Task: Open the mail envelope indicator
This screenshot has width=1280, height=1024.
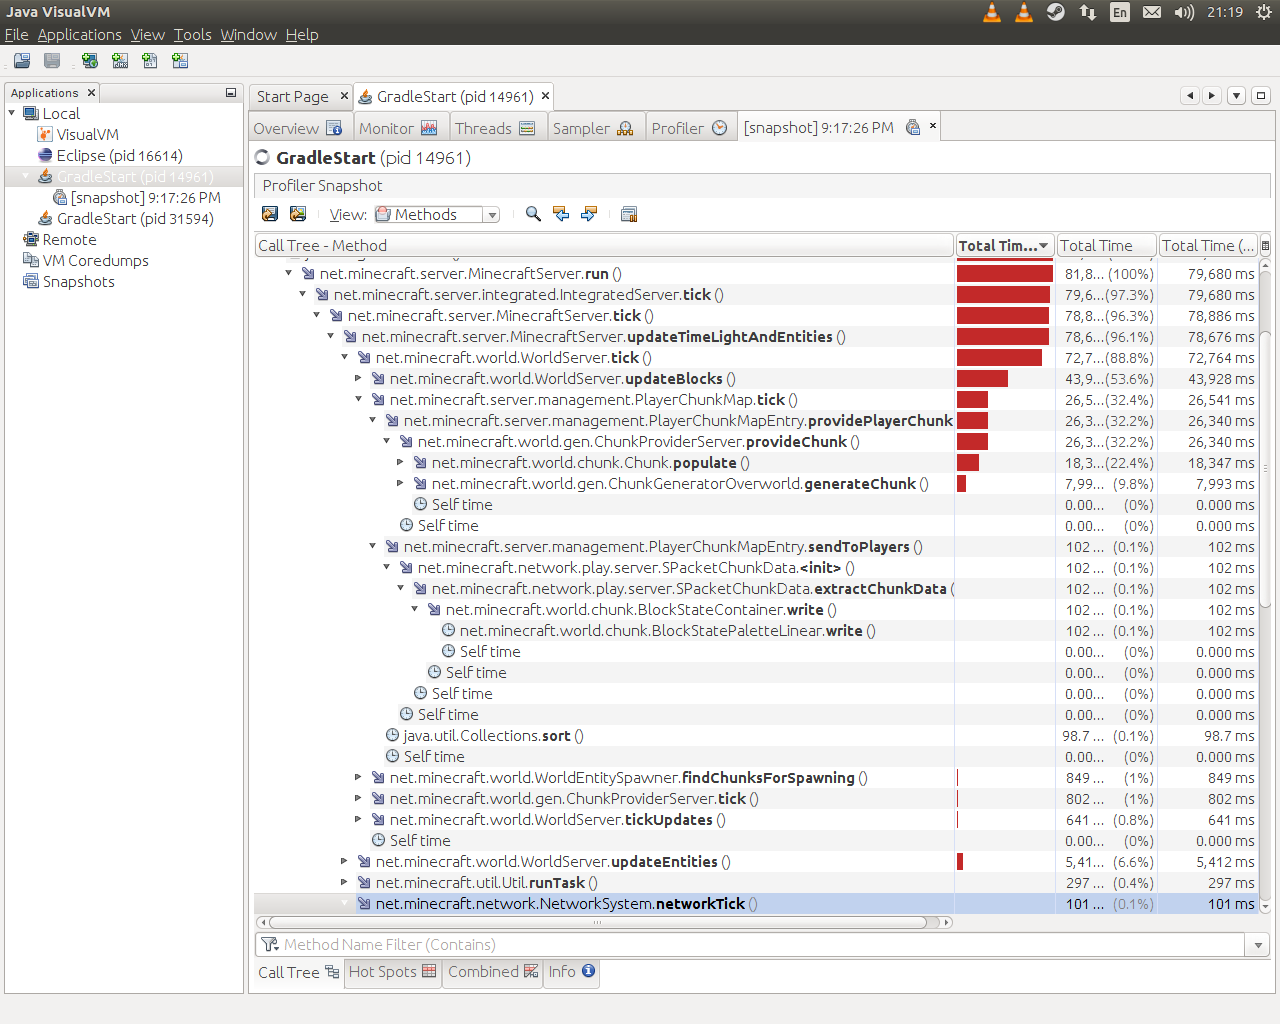Action: point(1152,12)
